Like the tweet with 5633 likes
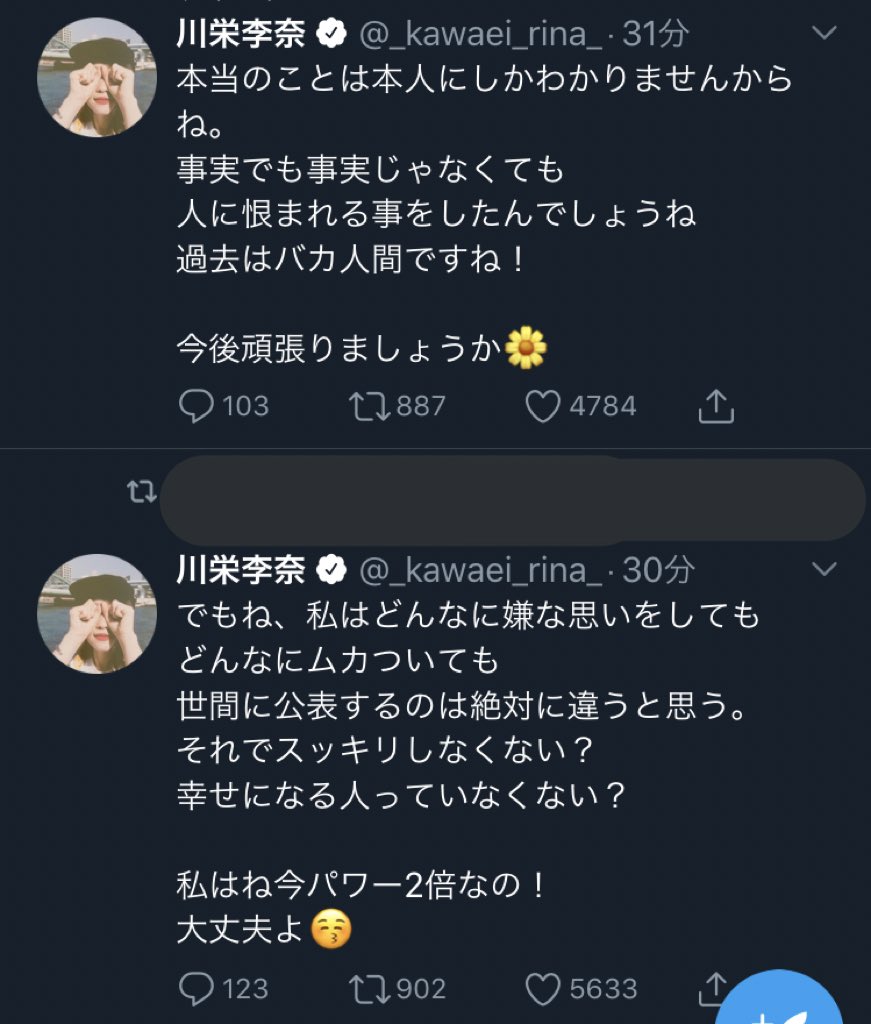Screen dimensions: 871x1024 [x=543, y=989]
